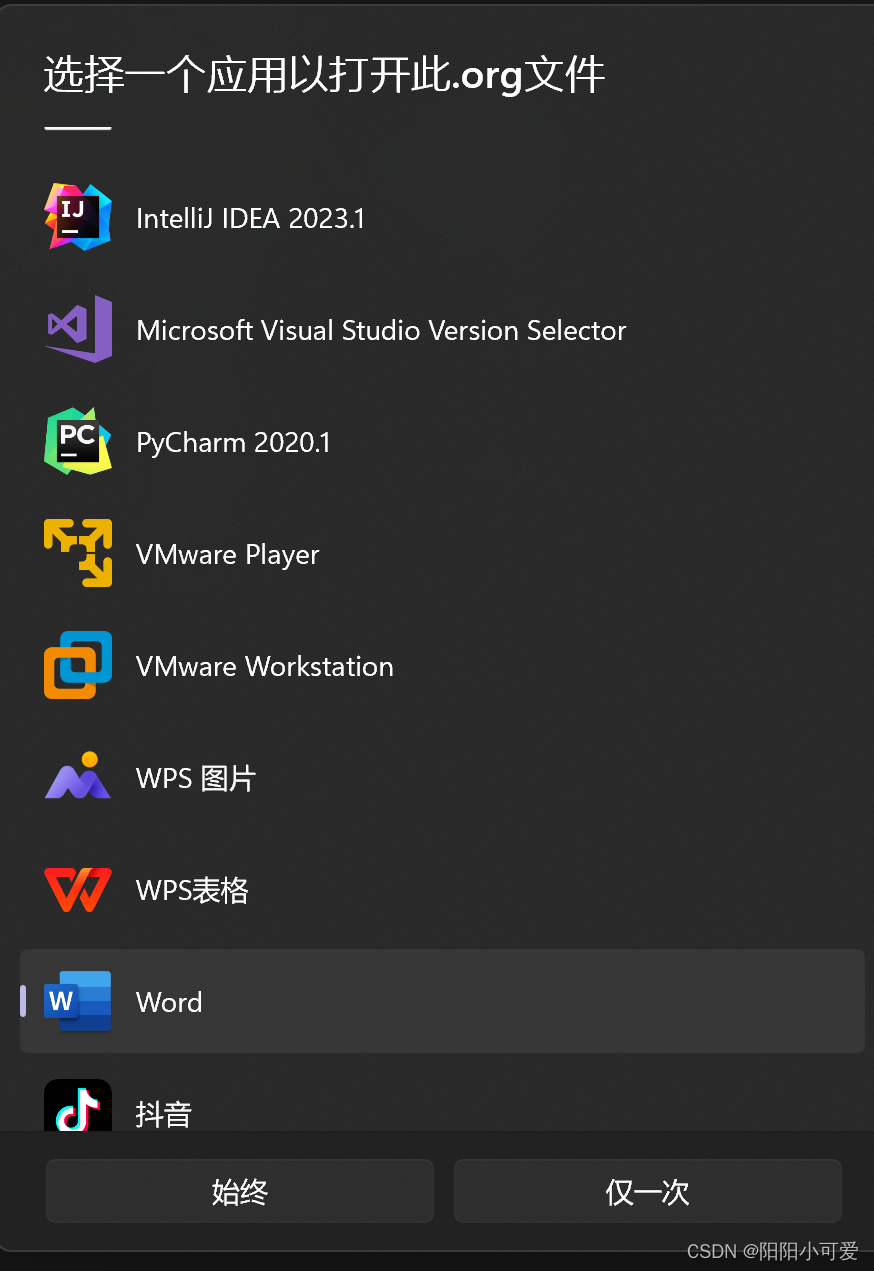Click the Word app icon
The width and height of the screenshot is (874, 1271).
(78, 1001)
